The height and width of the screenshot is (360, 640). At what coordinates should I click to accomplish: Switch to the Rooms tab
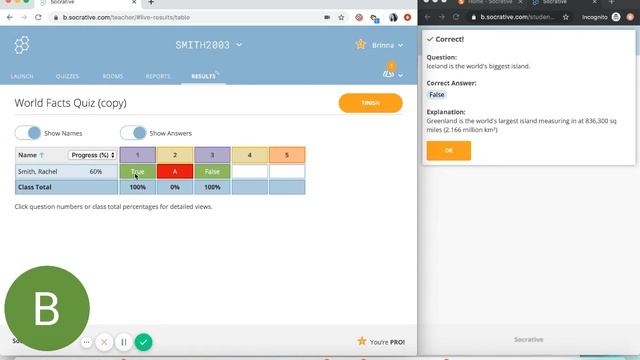click(113, 76)
